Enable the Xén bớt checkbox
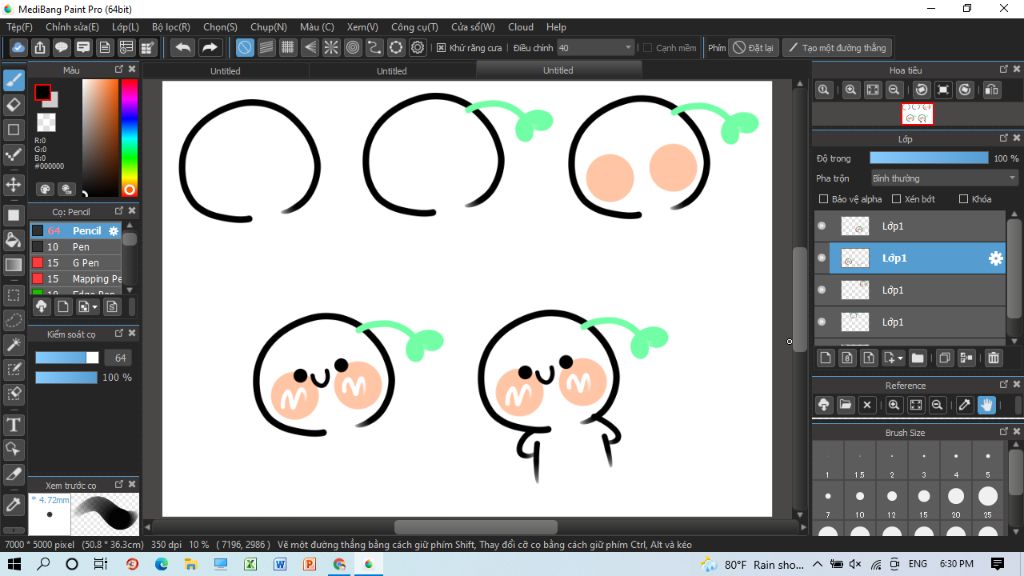 pos(897,199)
